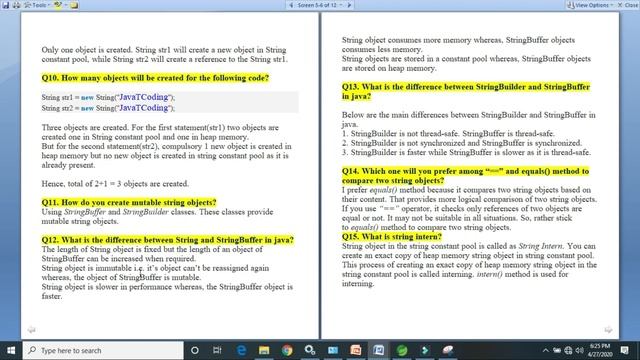Screen dimensions: 640x360
Task: Open the Tools menu
Action: pyautogui.click(x=37, y=5)
